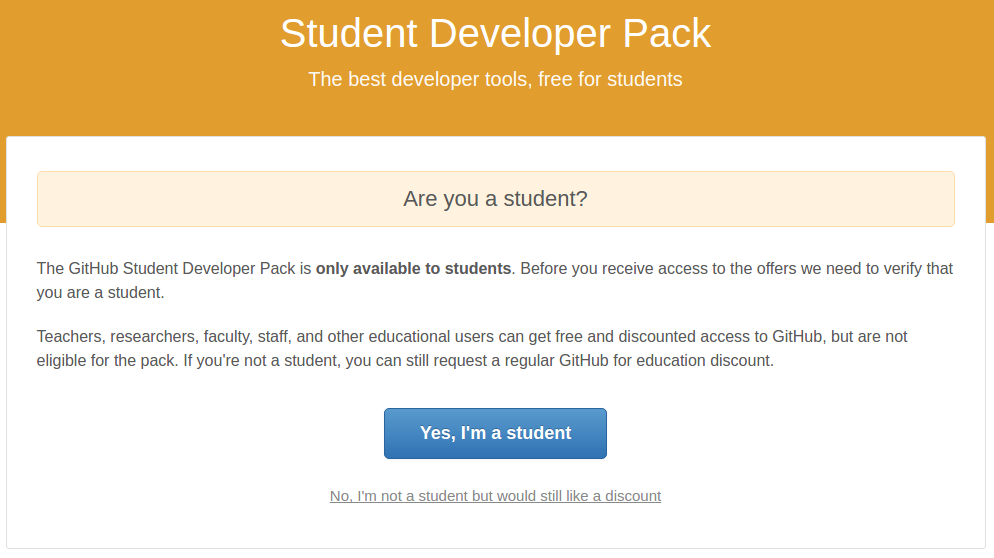This screenshot has height=558, width=994.
Task: Open the non-student discount request link
Action: [495, 496]
